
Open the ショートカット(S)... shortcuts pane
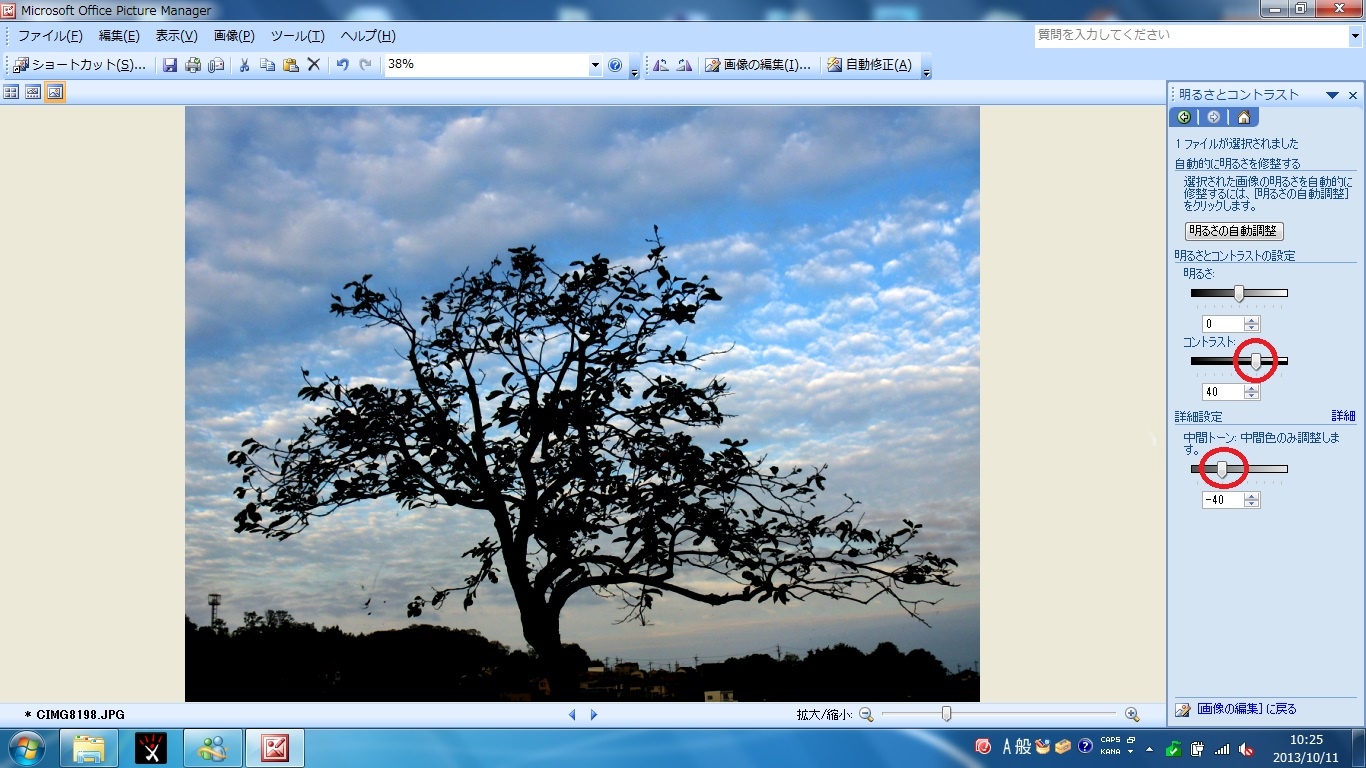click(x=80, y=65)
